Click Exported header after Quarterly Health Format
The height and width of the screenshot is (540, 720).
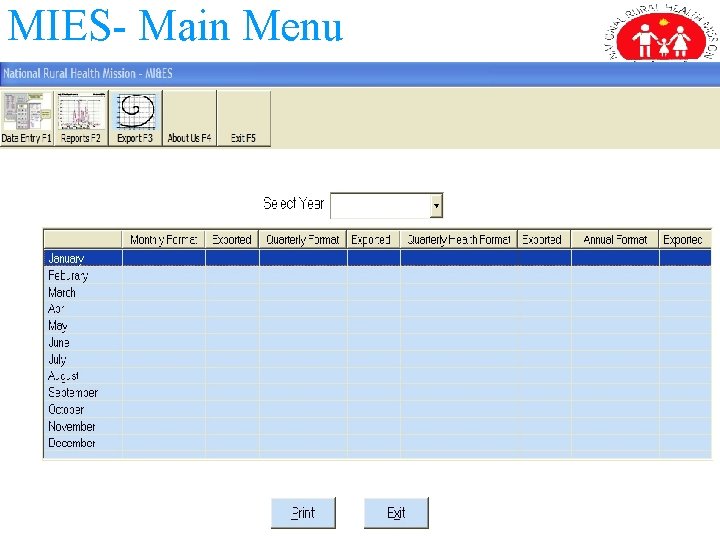click(x=544, y=239)
